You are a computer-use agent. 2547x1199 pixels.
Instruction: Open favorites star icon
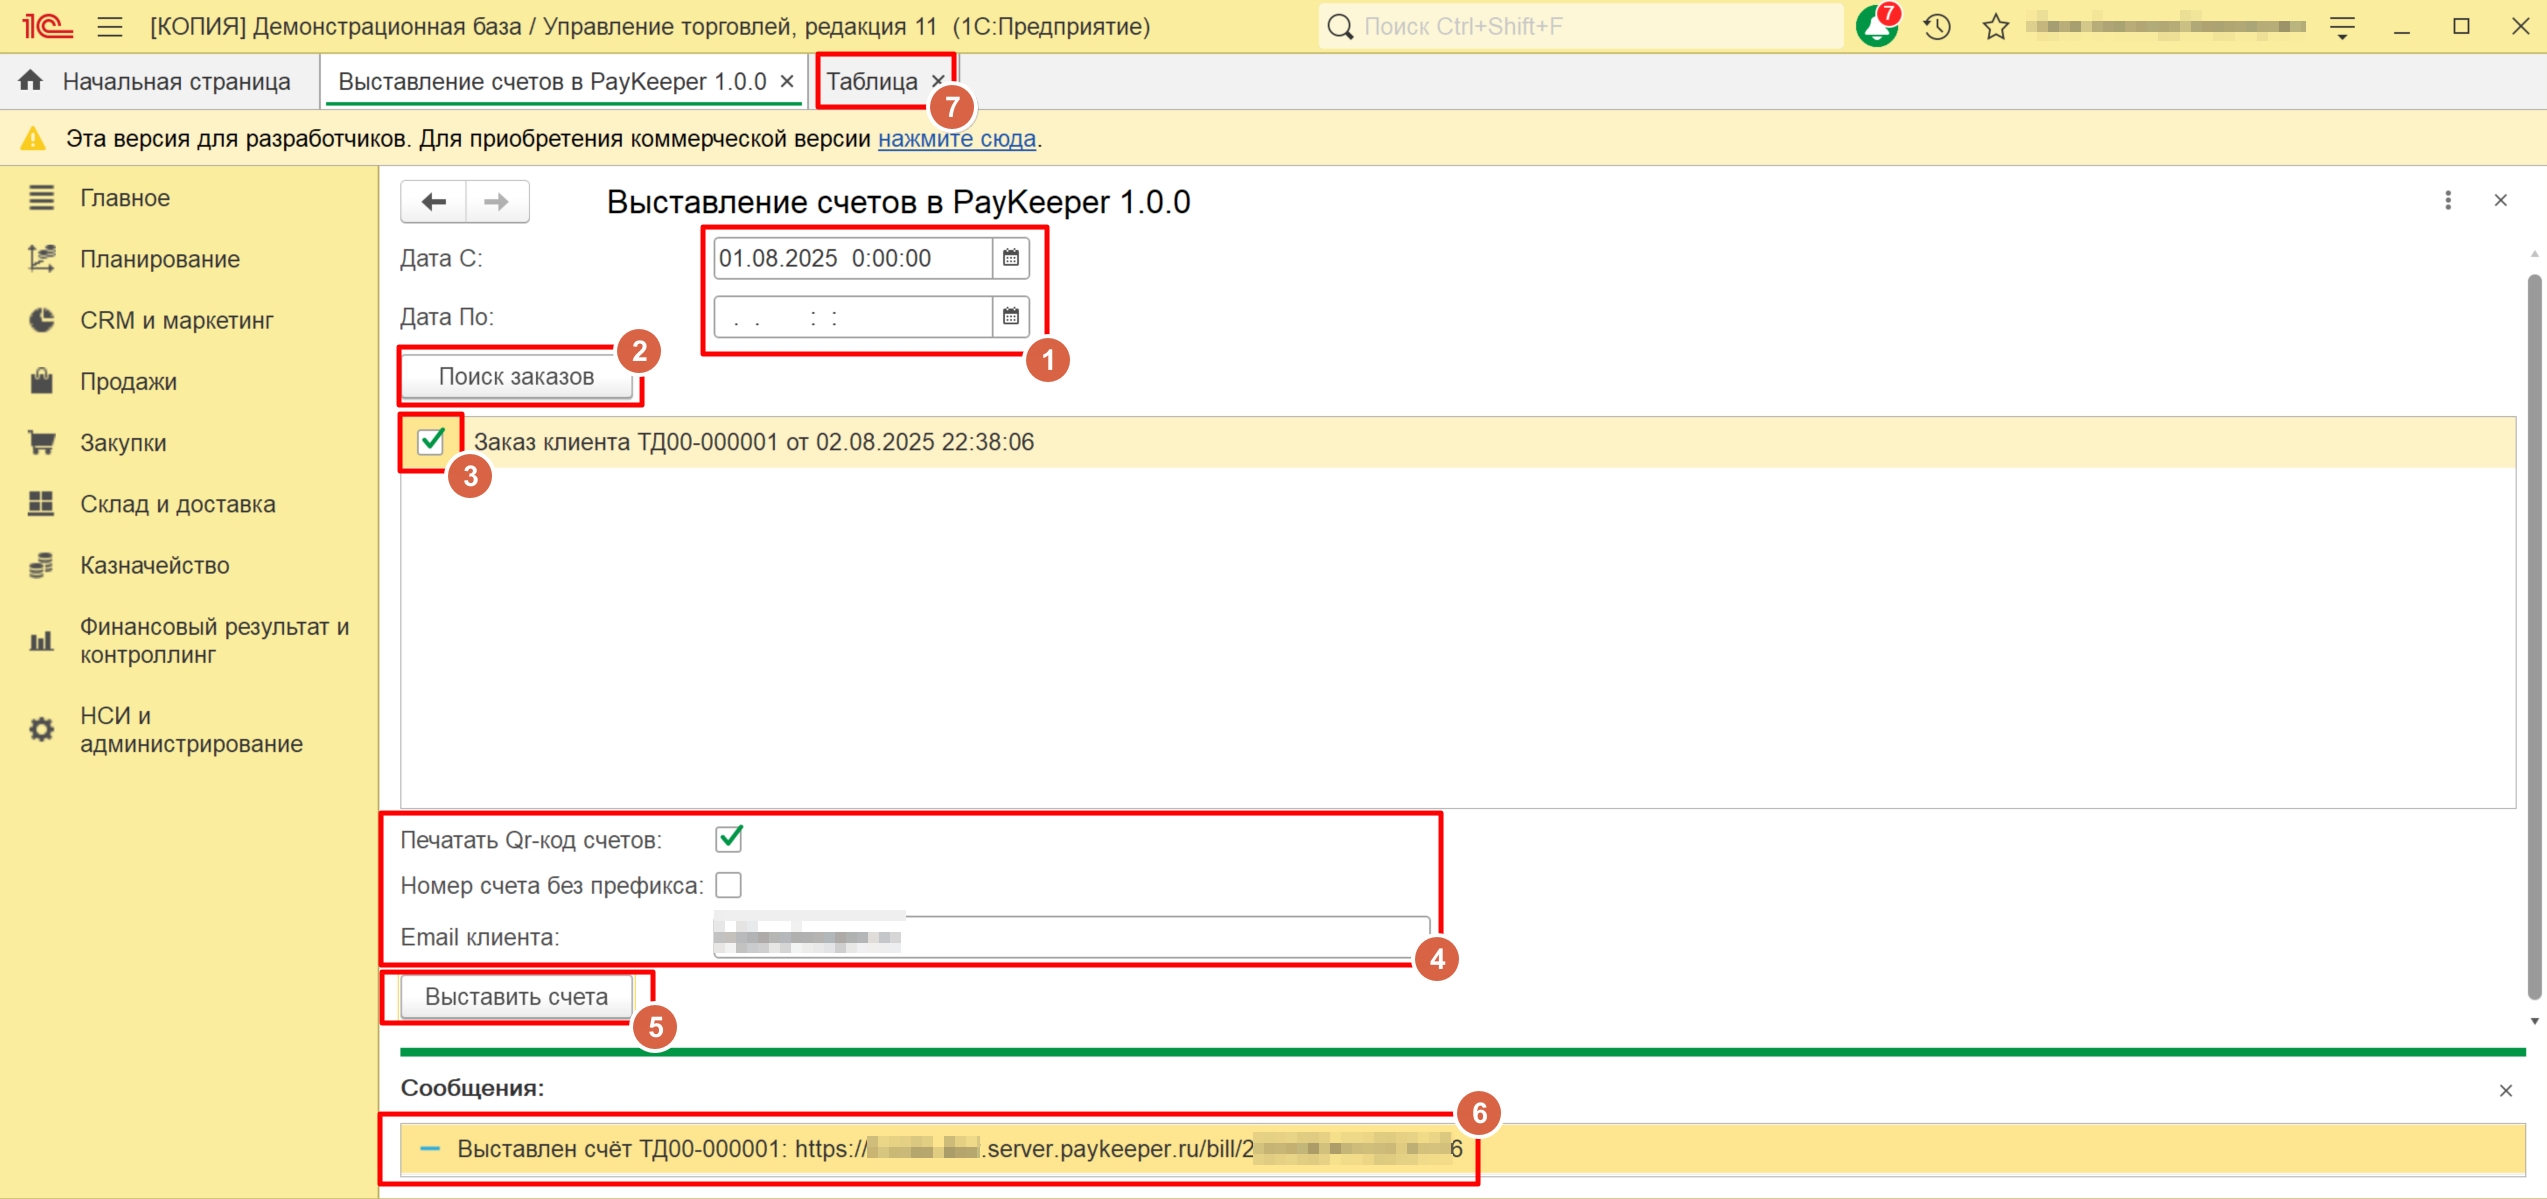coord(1996,26)
